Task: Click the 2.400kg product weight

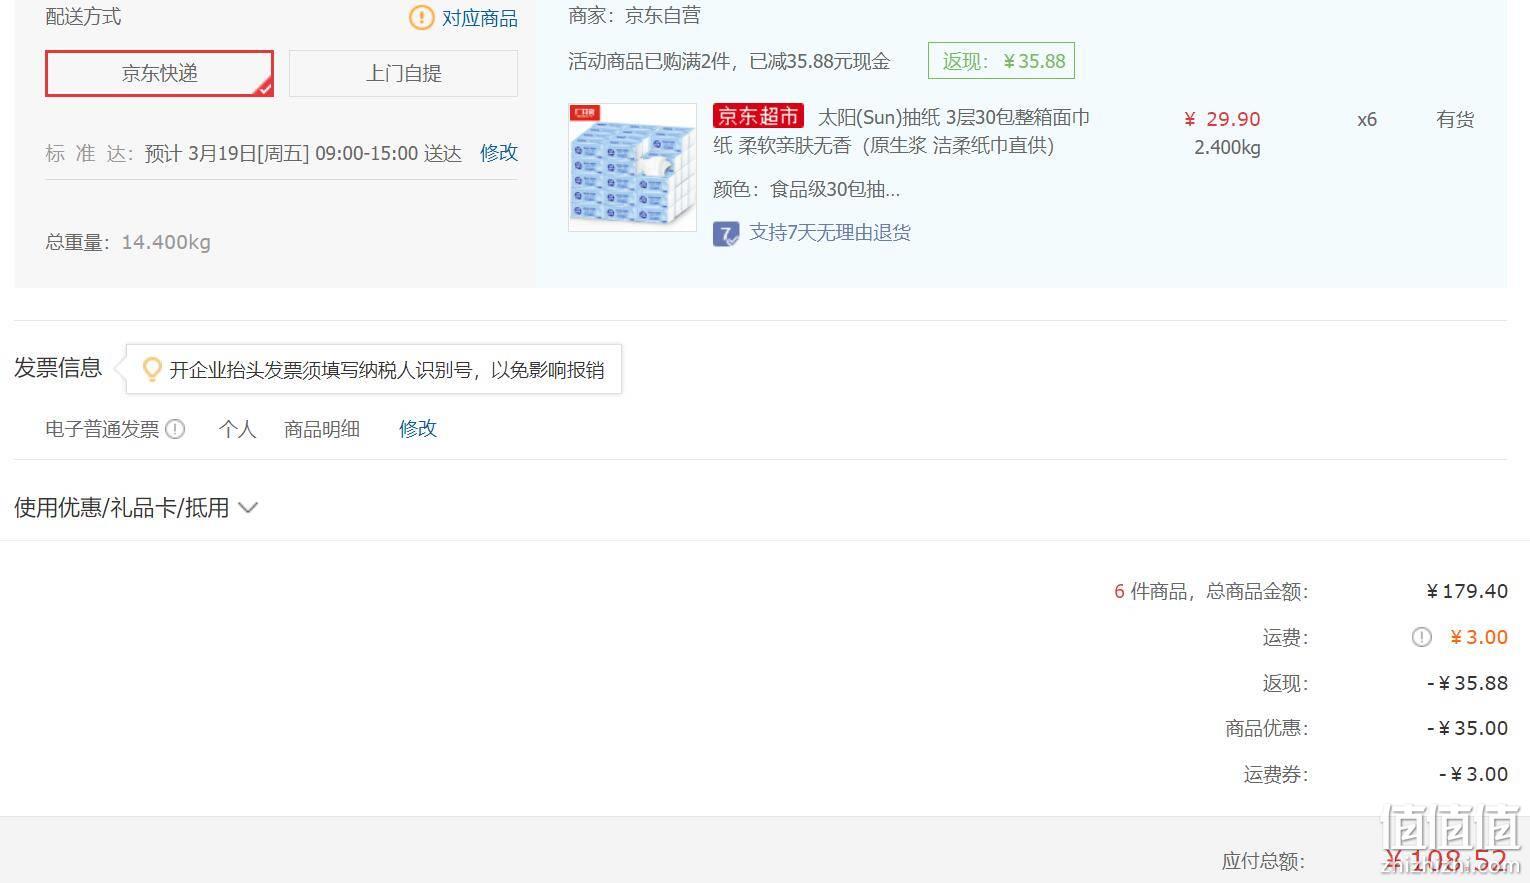Action: click(x=1227, y=148)
